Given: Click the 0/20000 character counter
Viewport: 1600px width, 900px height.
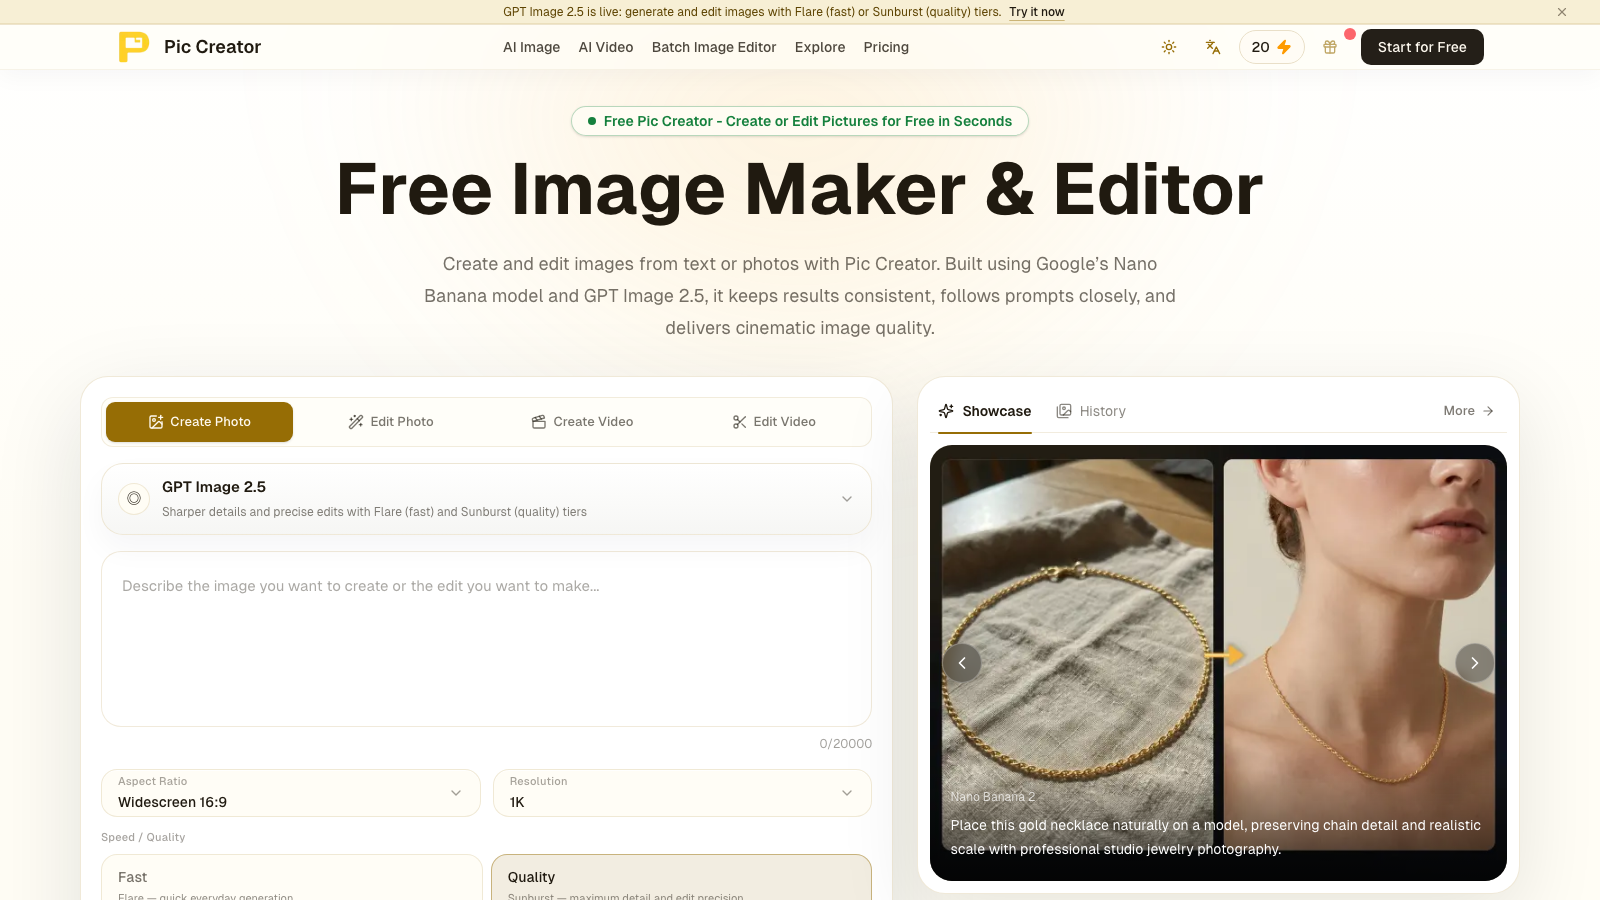Looking at the screenshot, I should click(845, 744).
